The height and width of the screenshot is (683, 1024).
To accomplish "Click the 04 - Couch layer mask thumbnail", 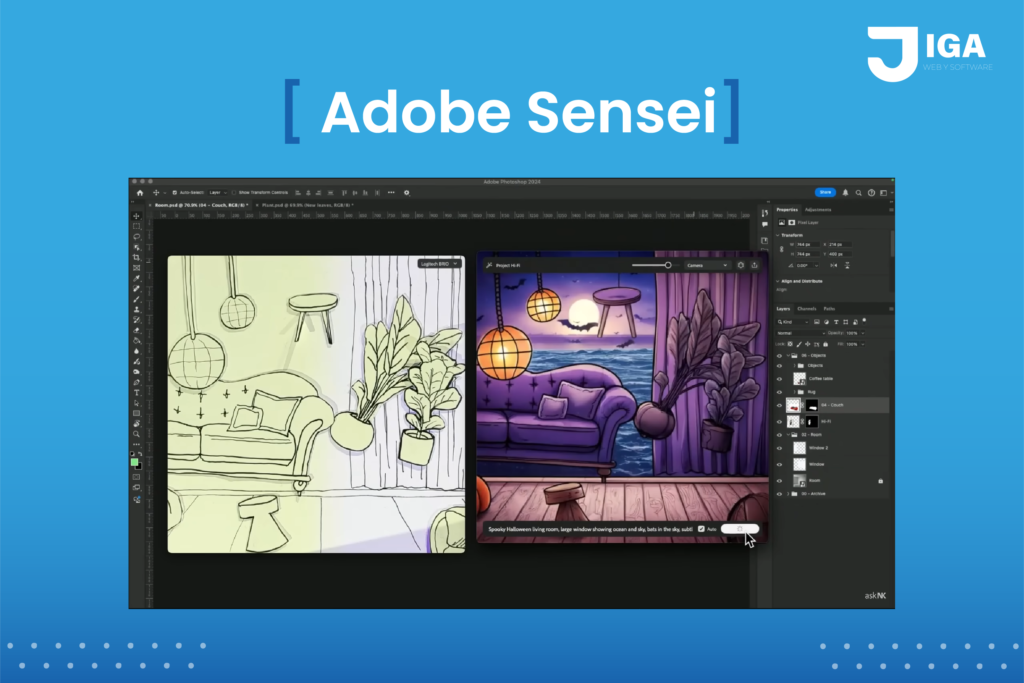I will click(812, 405).
